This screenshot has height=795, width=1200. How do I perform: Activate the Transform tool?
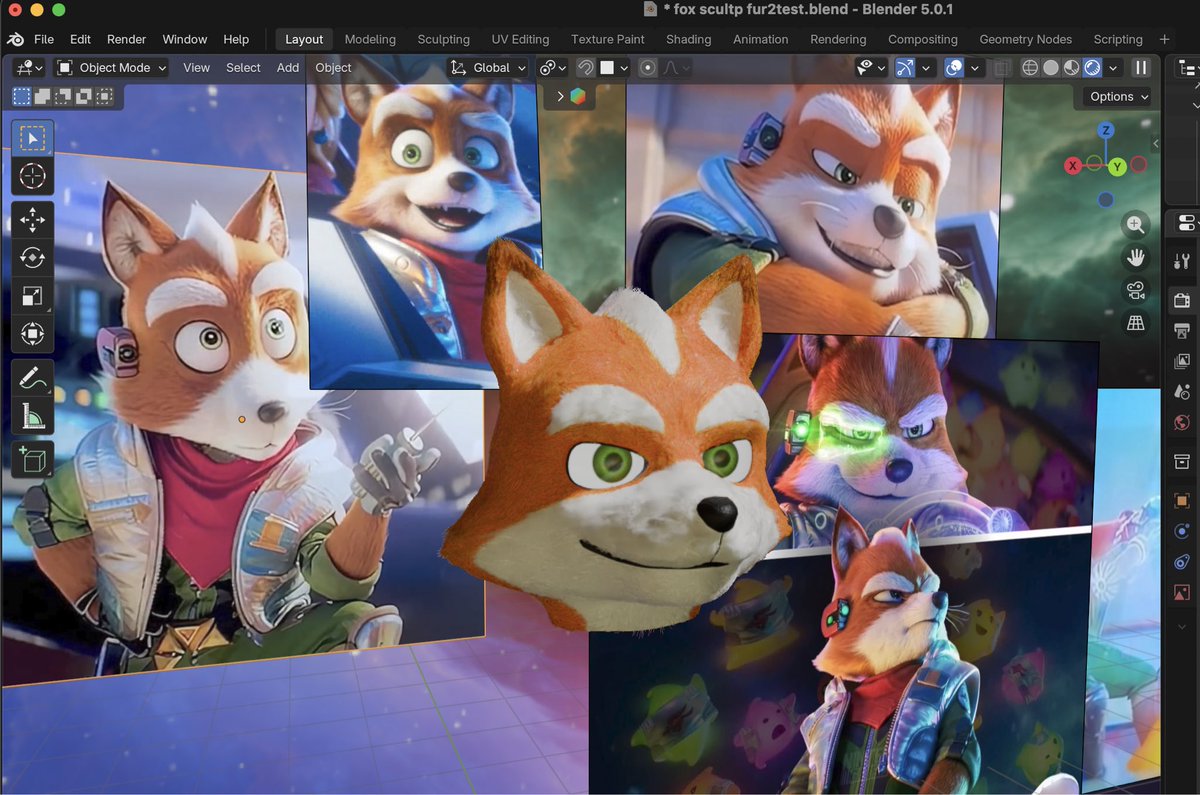[x=33, y=334]
